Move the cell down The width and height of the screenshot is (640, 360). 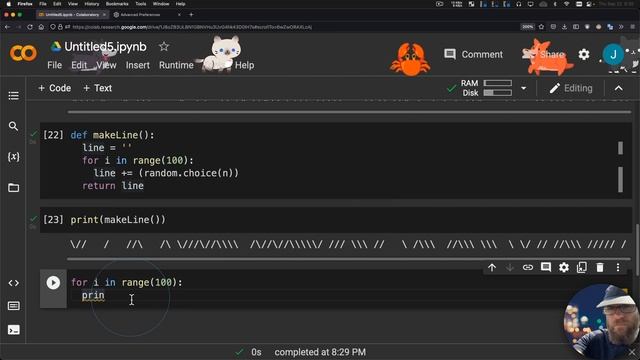point(510,267)
